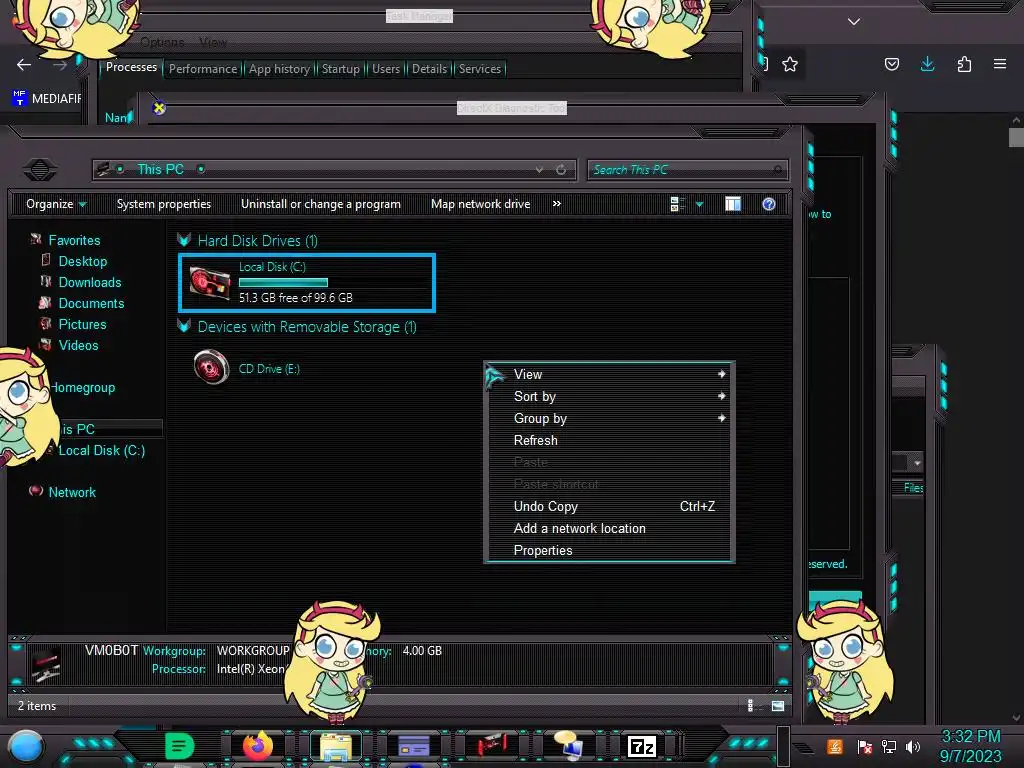1024x768 pixels.
Task: Open the purple window taskbar icon
Action: (x=414, y=746)
